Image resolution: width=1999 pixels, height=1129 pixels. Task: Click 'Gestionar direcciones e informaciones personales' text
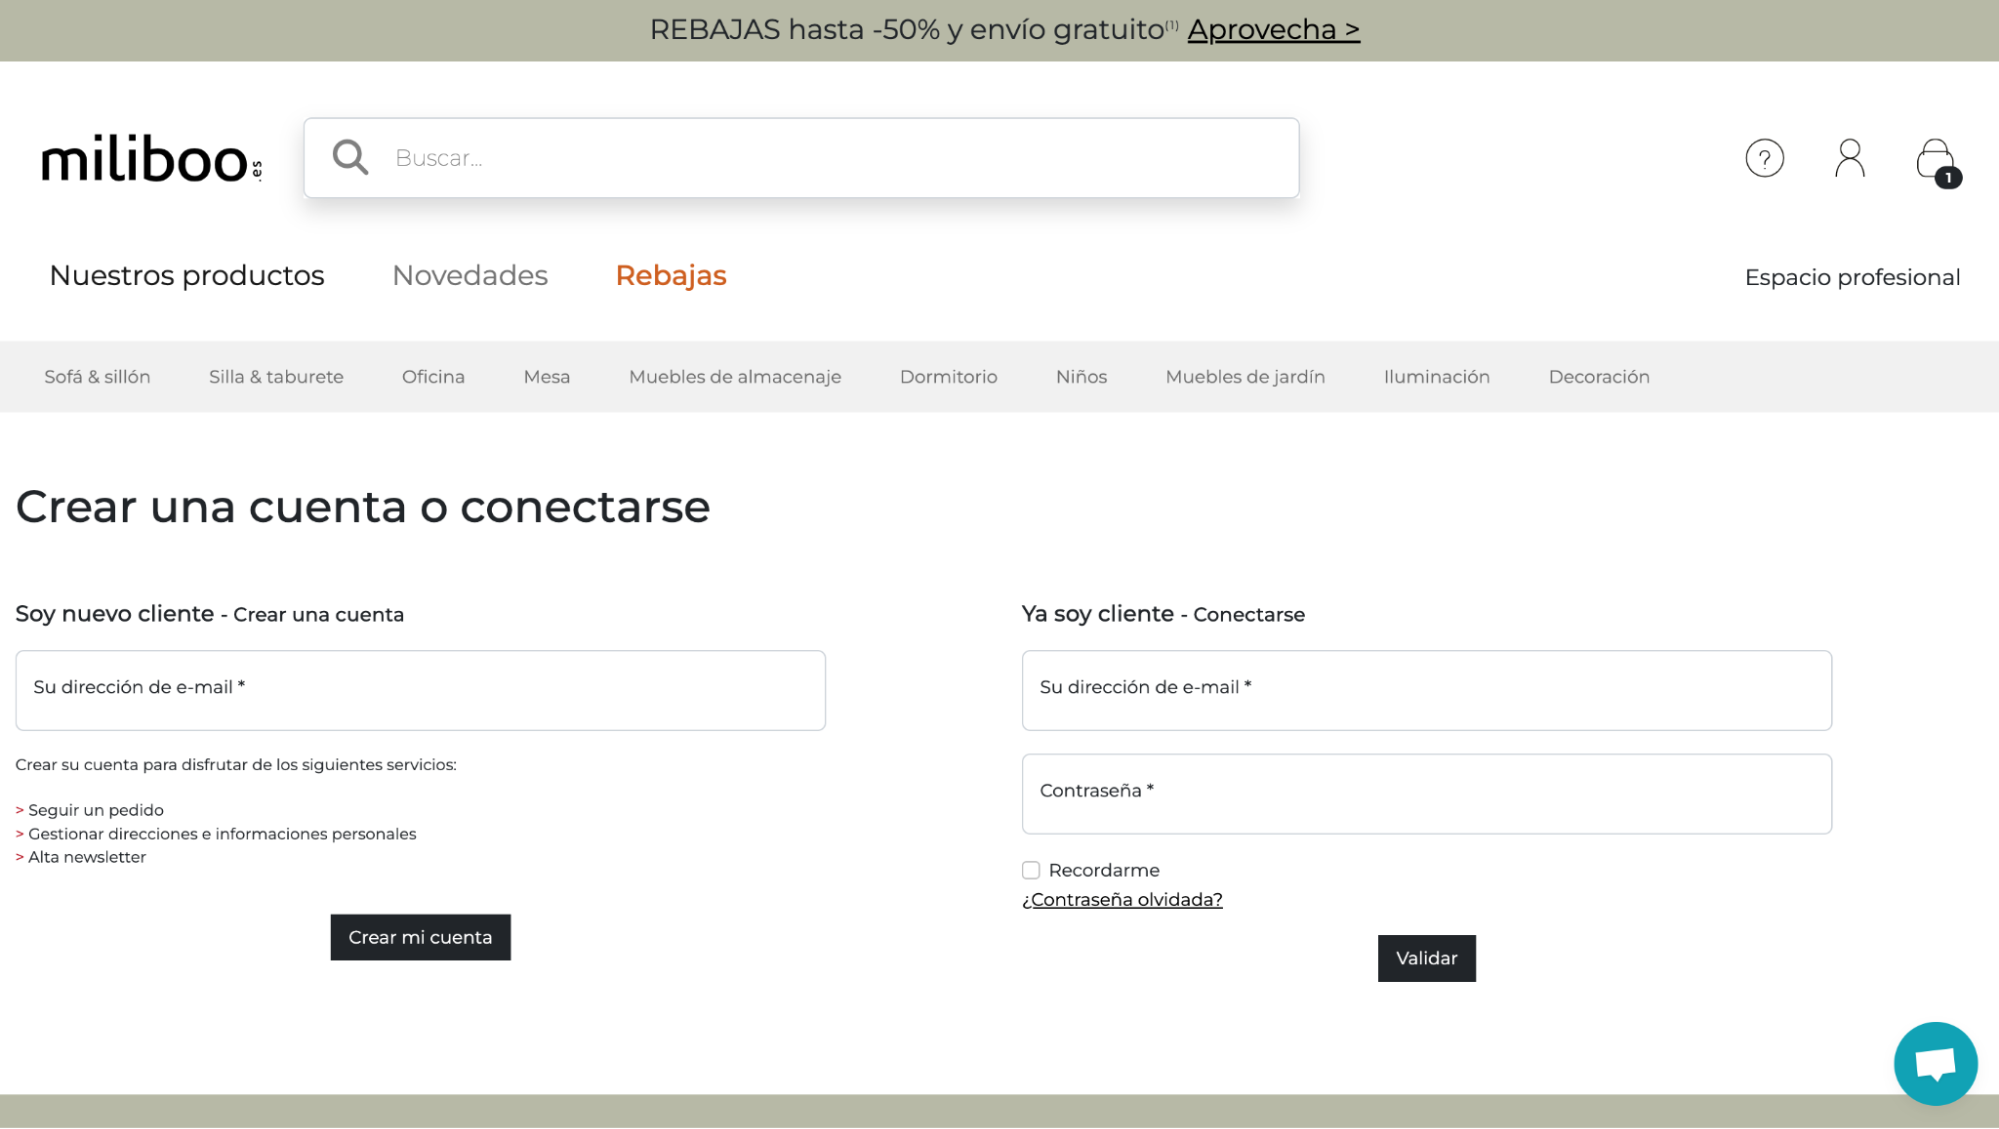pos(222,834)
